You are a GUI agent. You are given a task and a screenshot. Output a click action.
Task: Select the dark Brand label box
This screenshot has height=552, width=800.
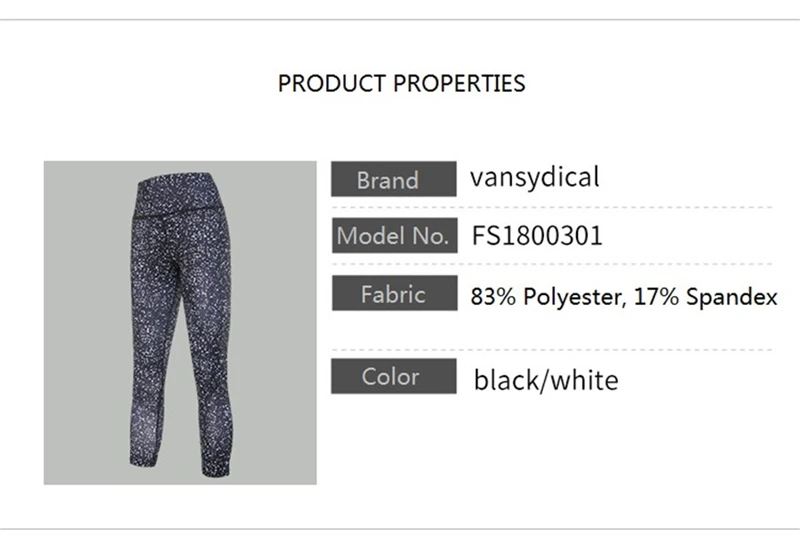393,179
